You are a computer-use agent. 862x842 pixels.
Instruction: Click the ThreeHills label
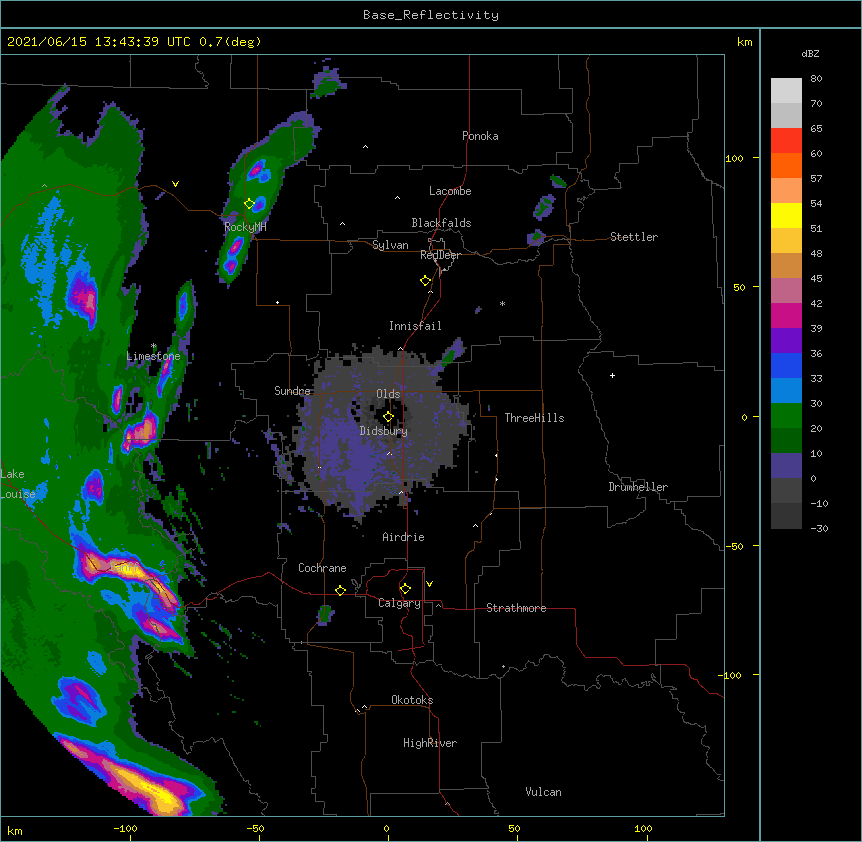click(x=534, y=418)
